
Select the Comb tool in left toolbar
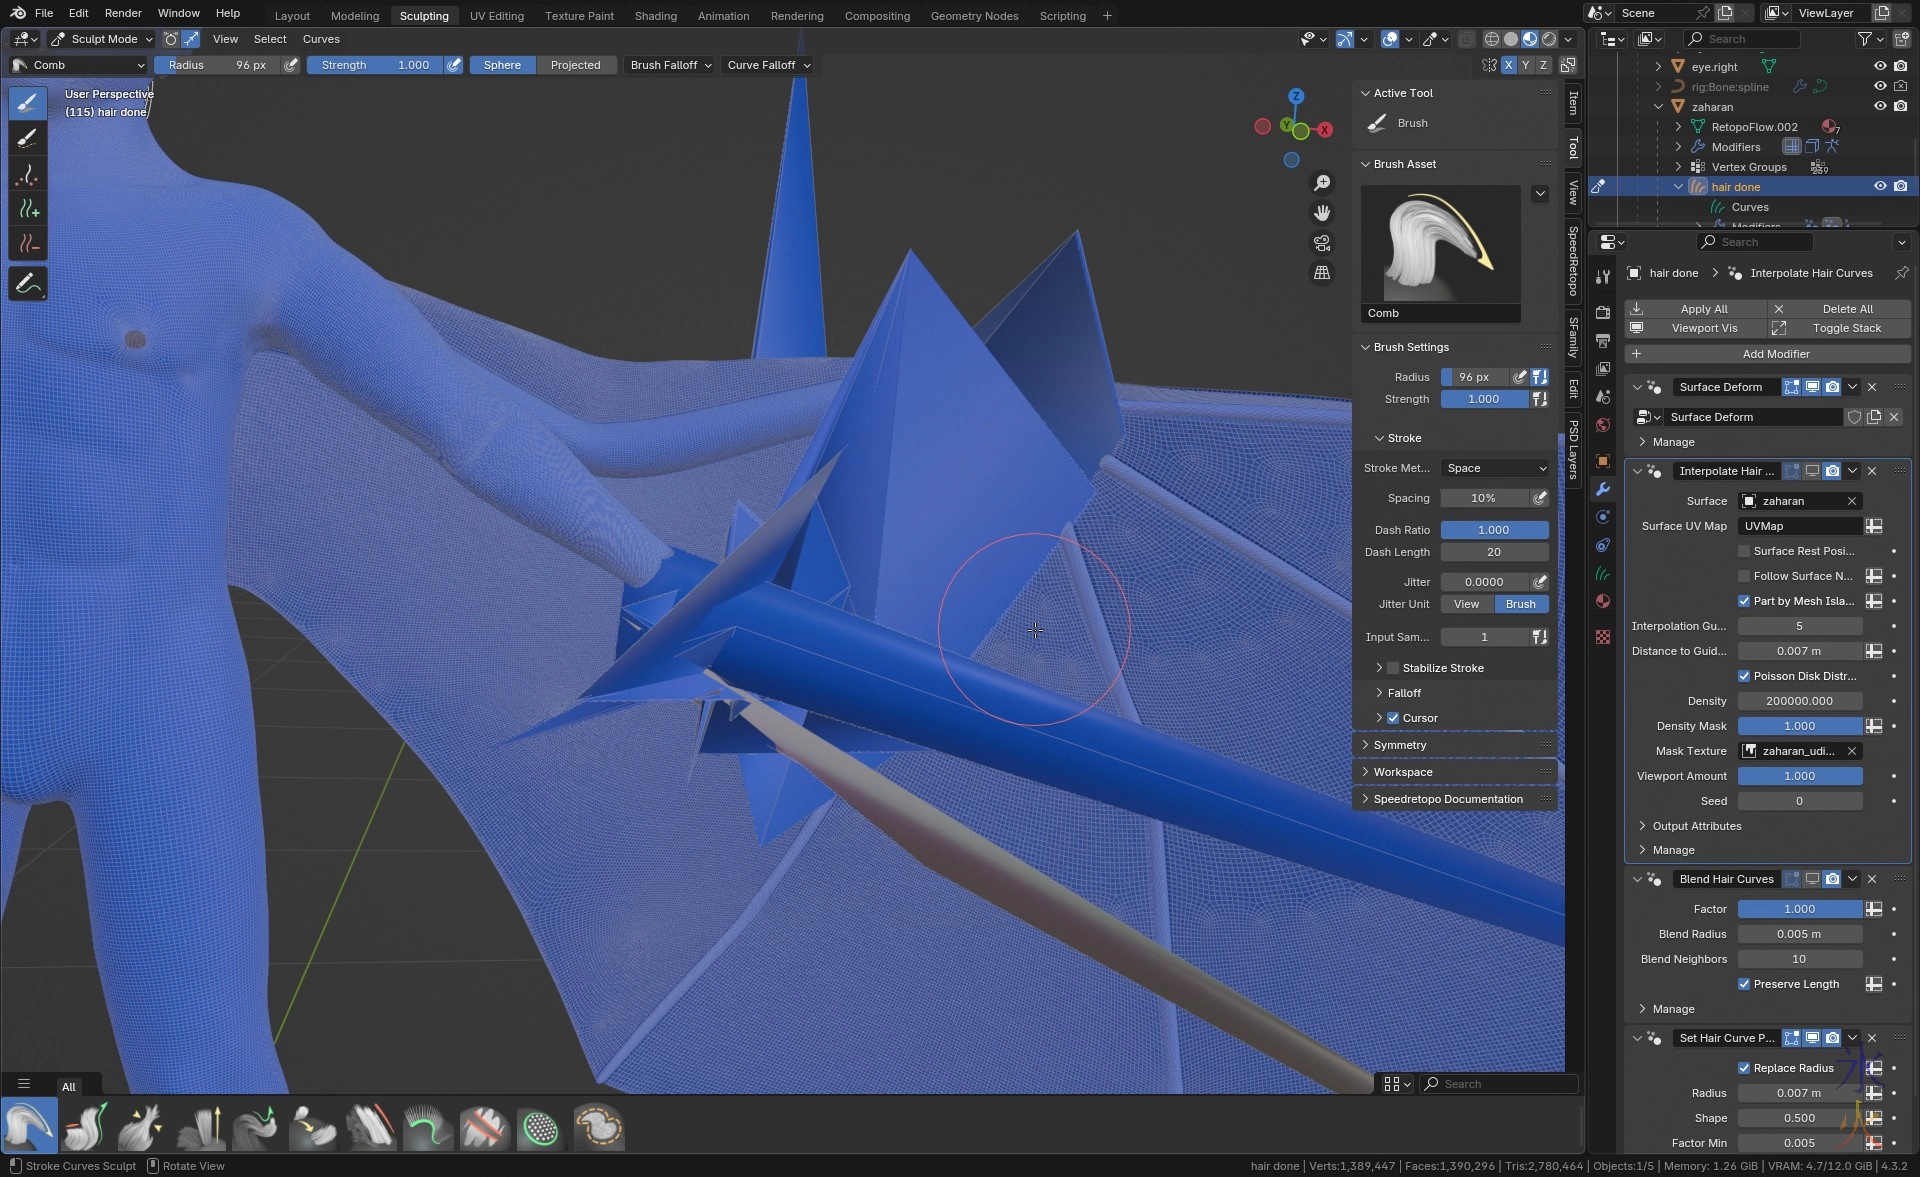(28, 103)
